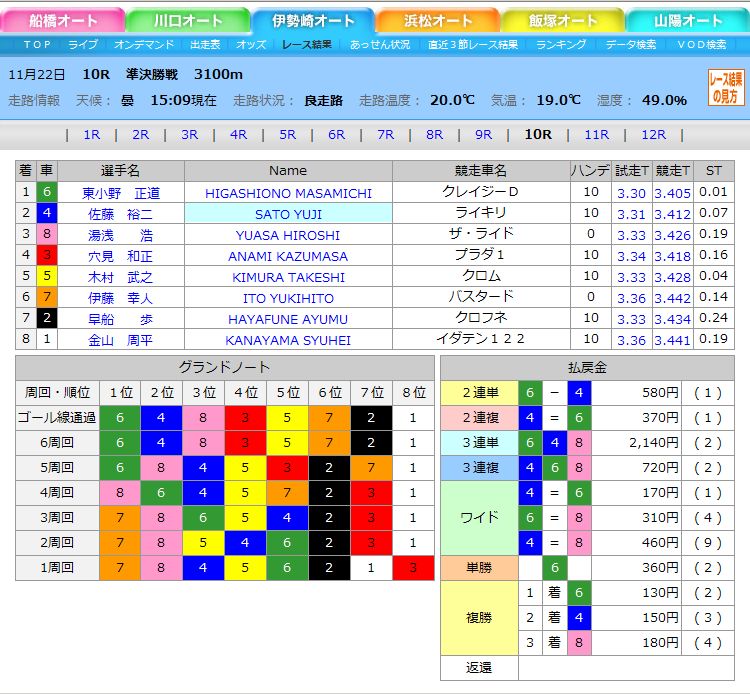This screenshot has width=750, height=694.
Task: Click the グランドノート table header
Action: (225, 367)
